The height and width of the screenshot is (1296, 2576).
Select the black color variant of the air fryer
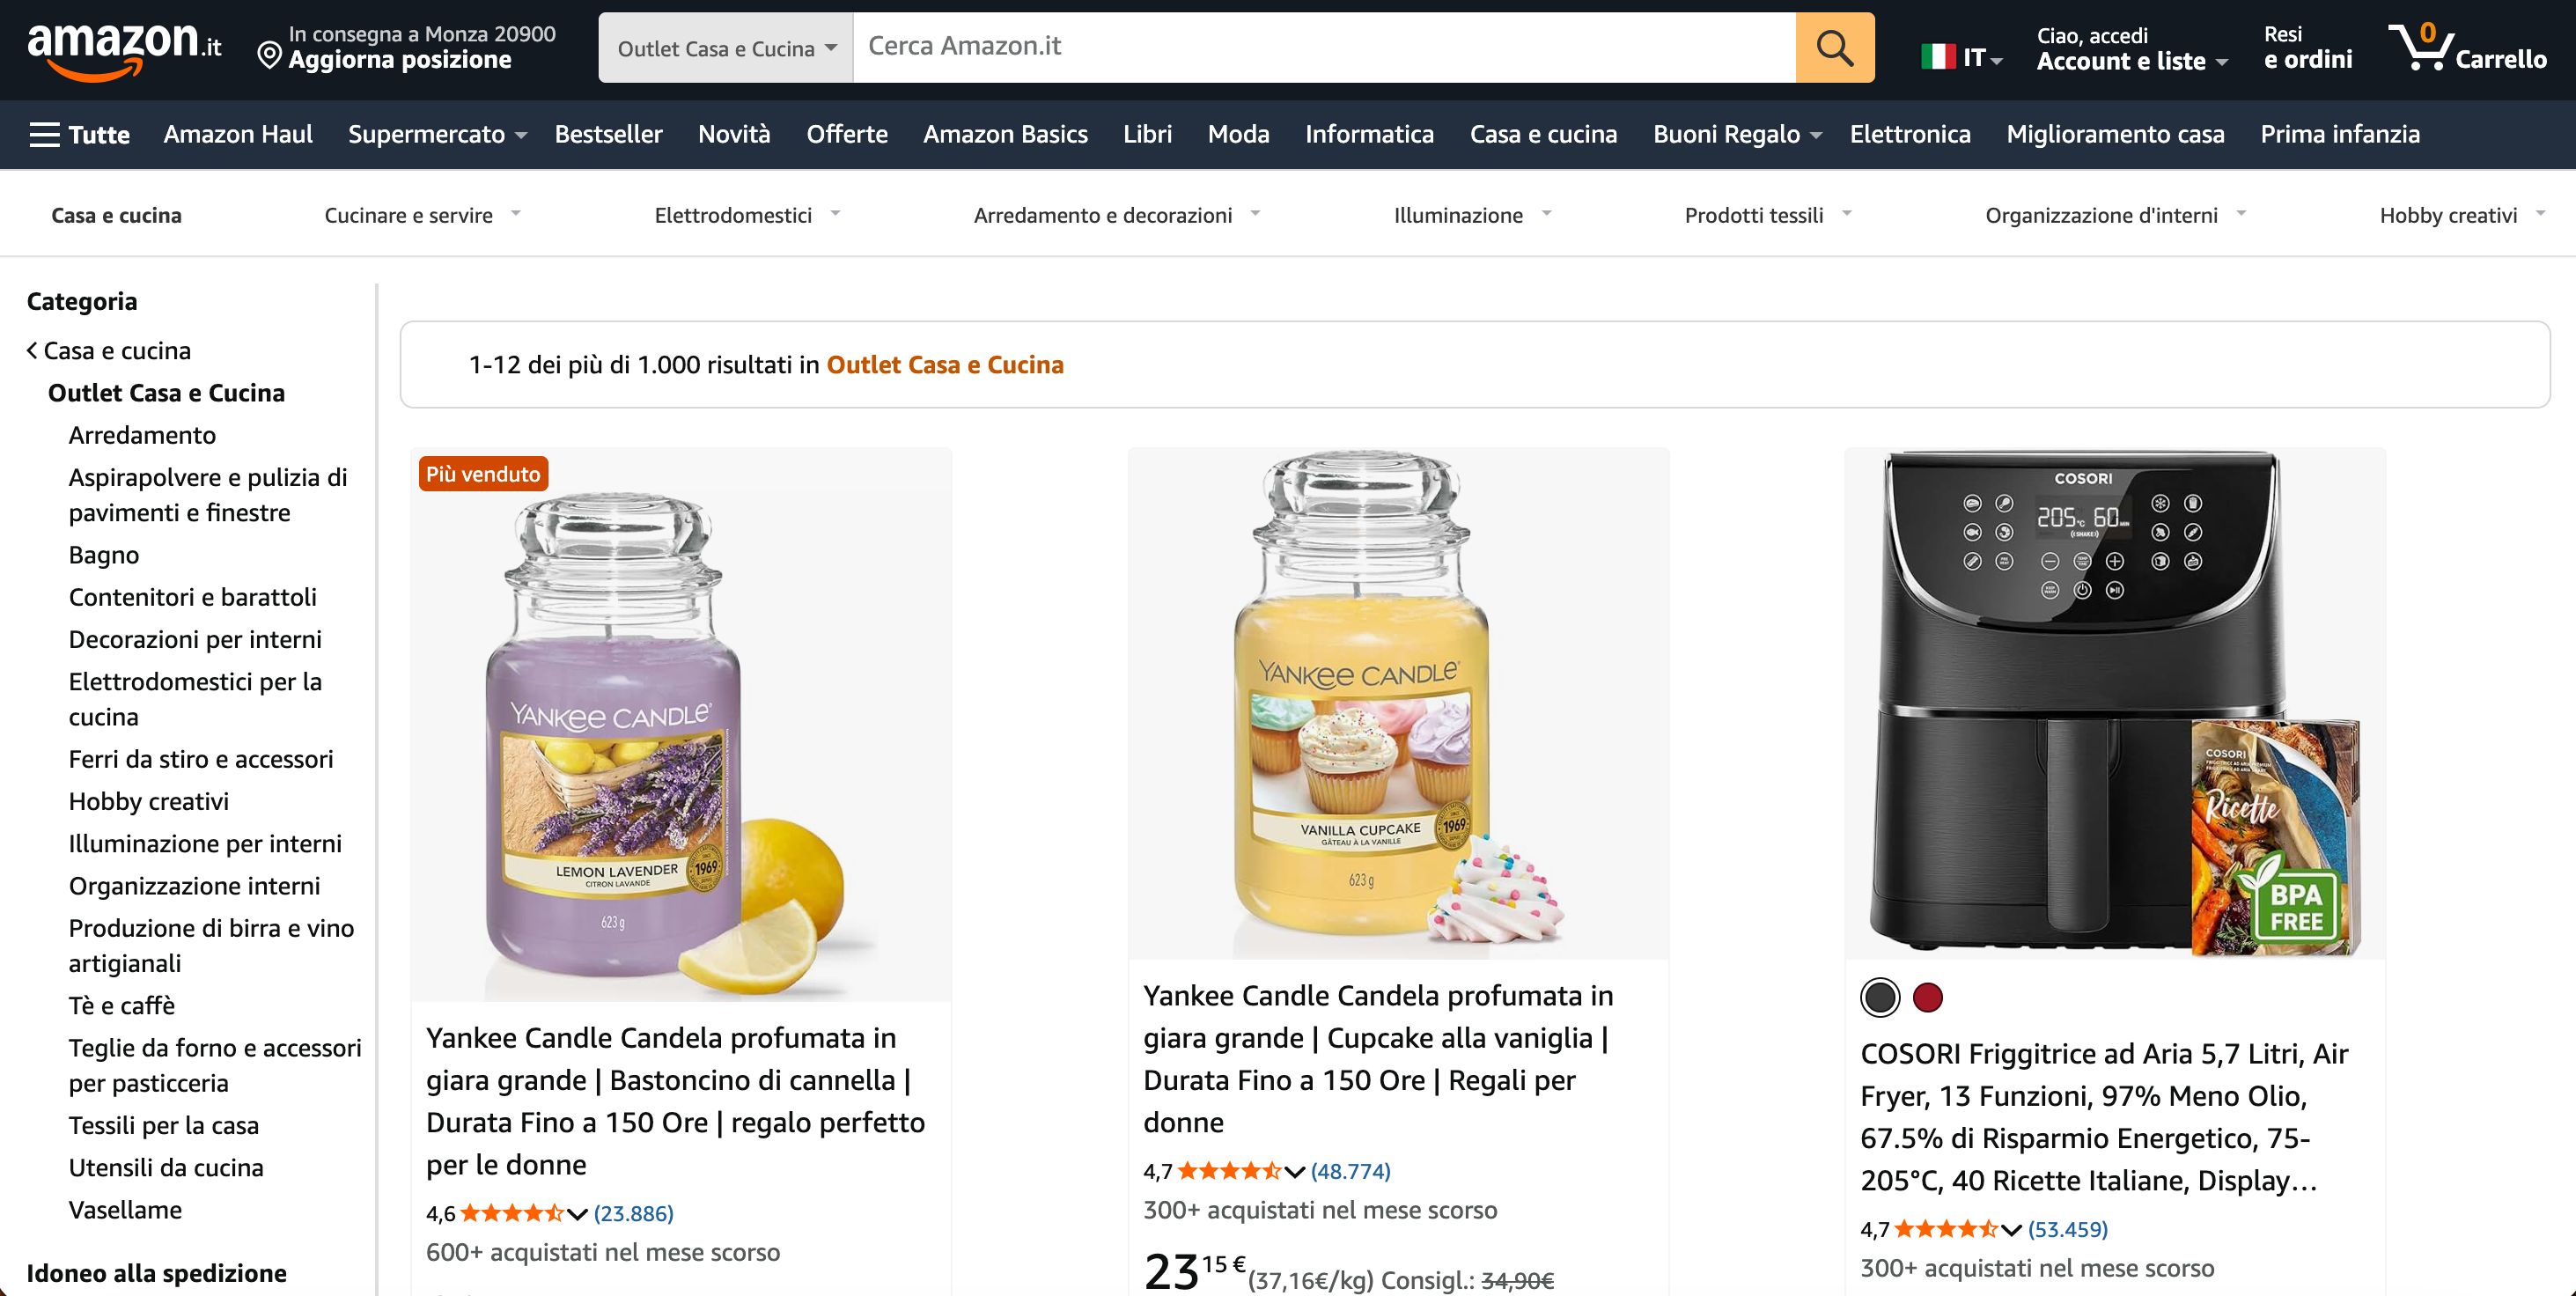pos(1881,997)
